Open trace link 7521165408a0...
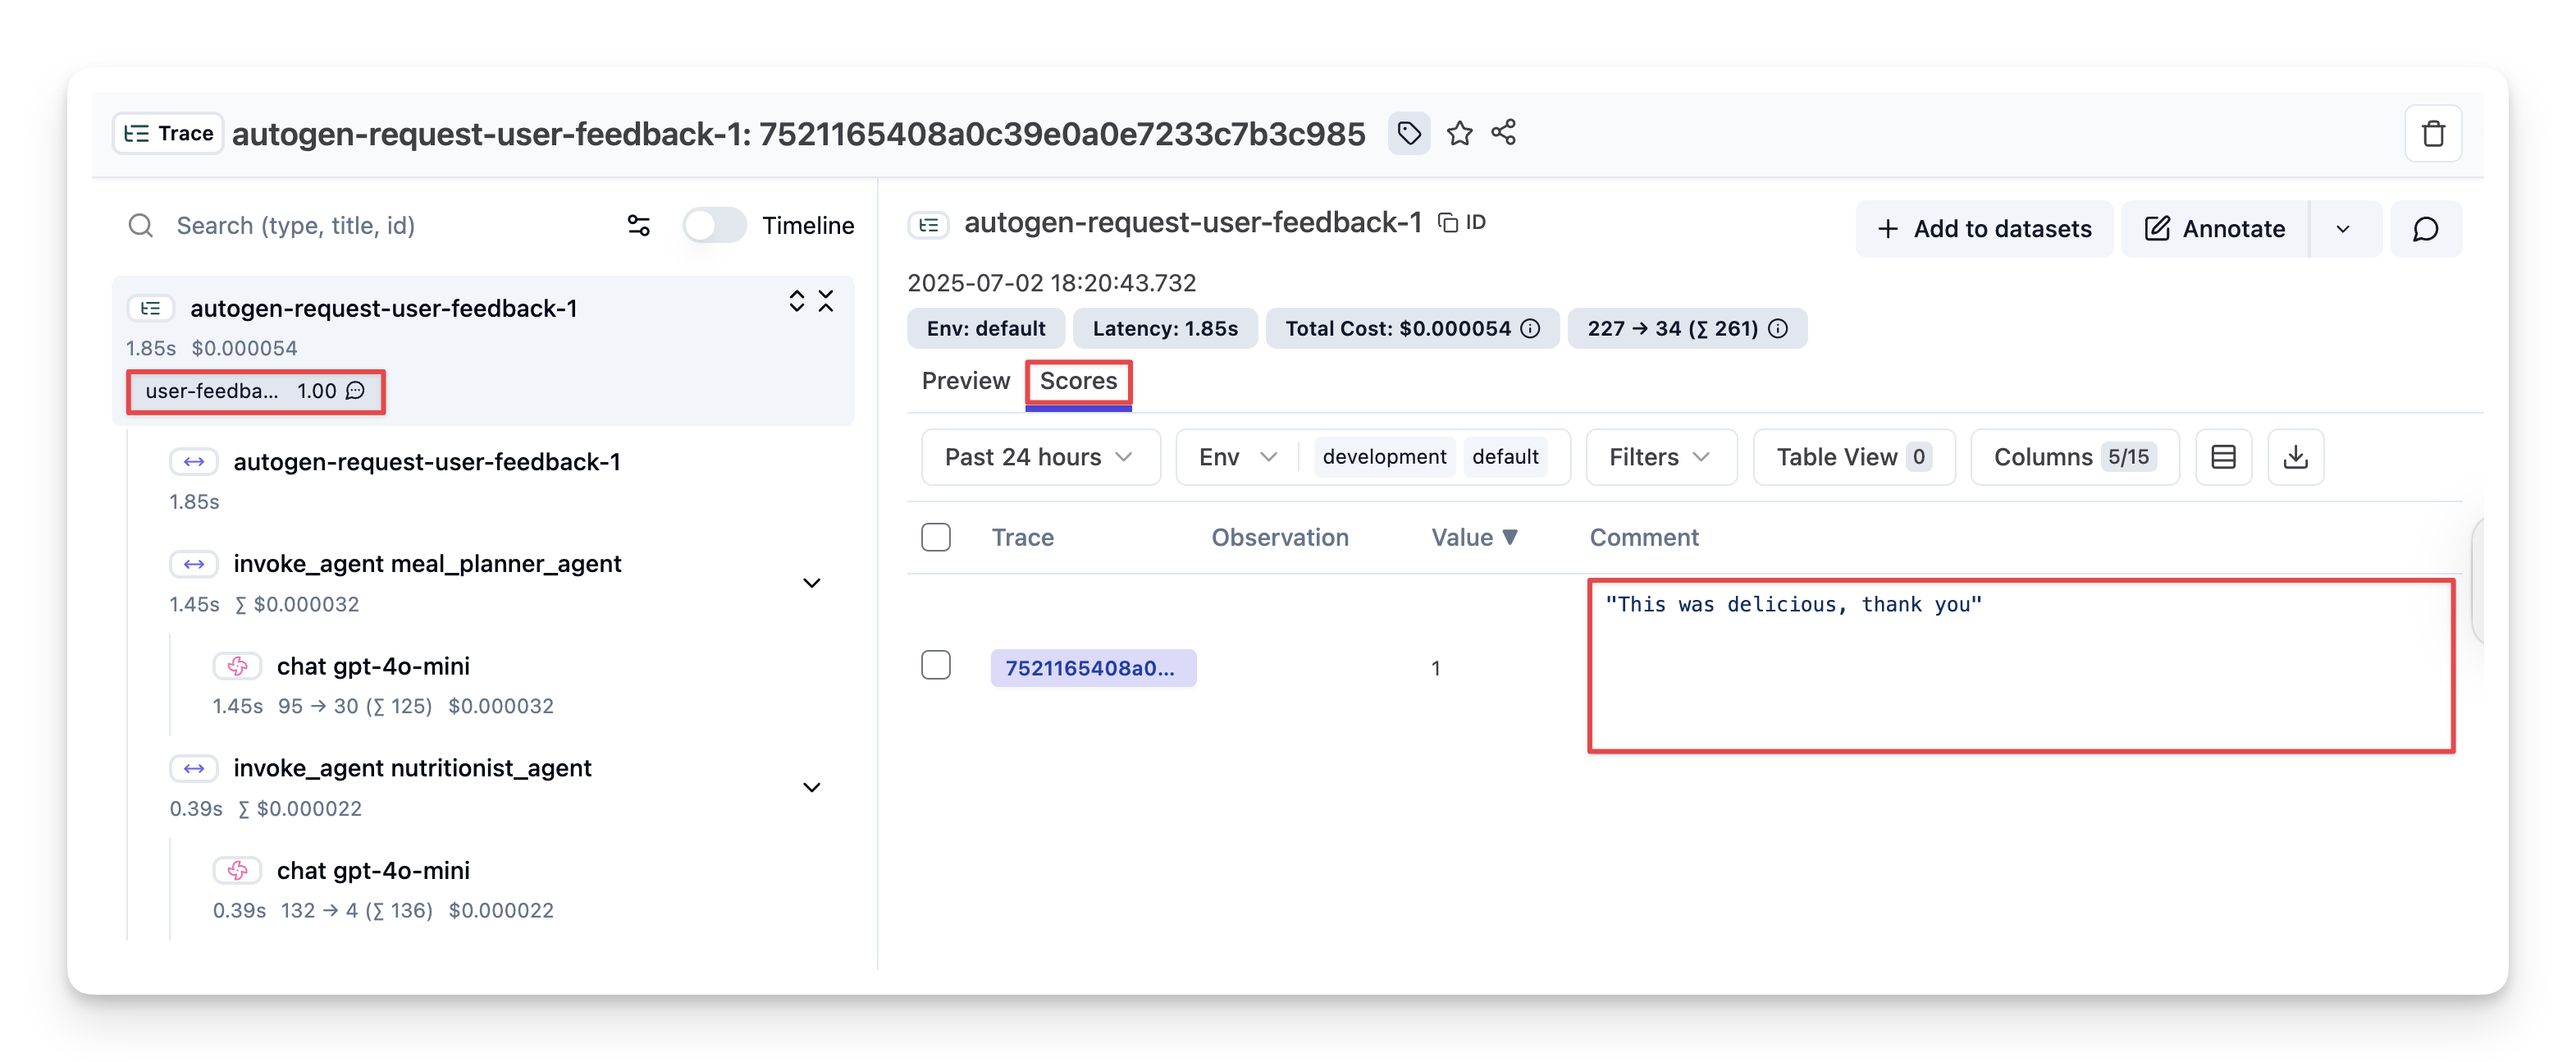The height and width of the screenshot is (1062, 2576). tap(1092, 668)
